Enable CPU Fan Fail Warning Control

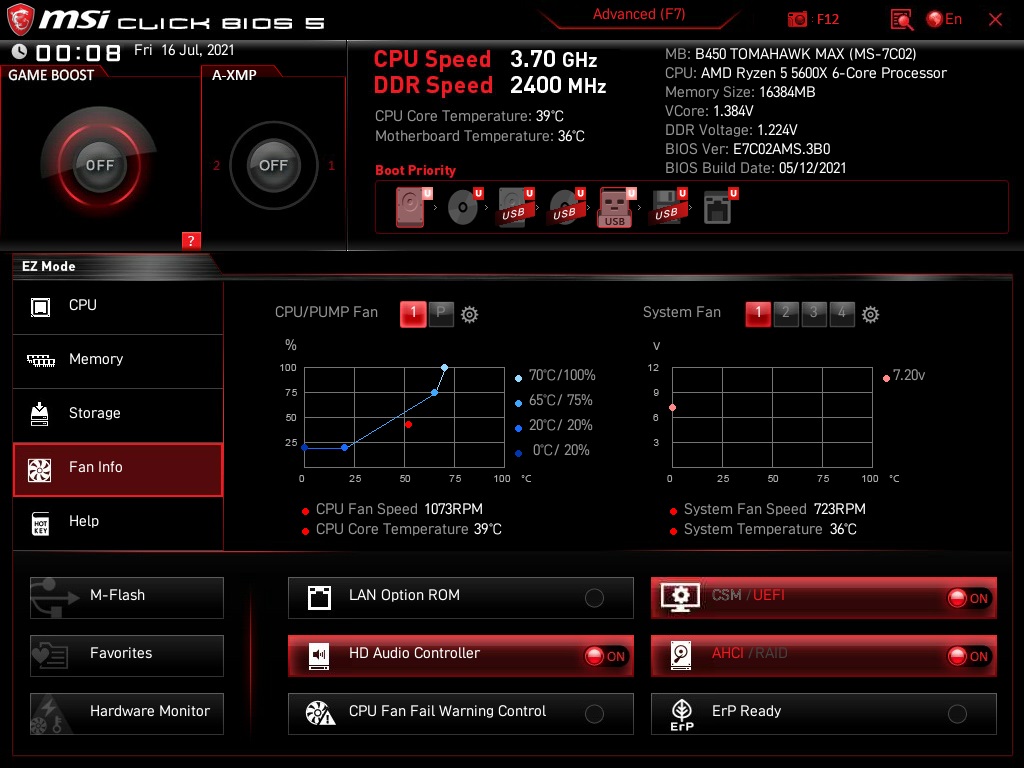pyautogui.click(x=594, y=714)
